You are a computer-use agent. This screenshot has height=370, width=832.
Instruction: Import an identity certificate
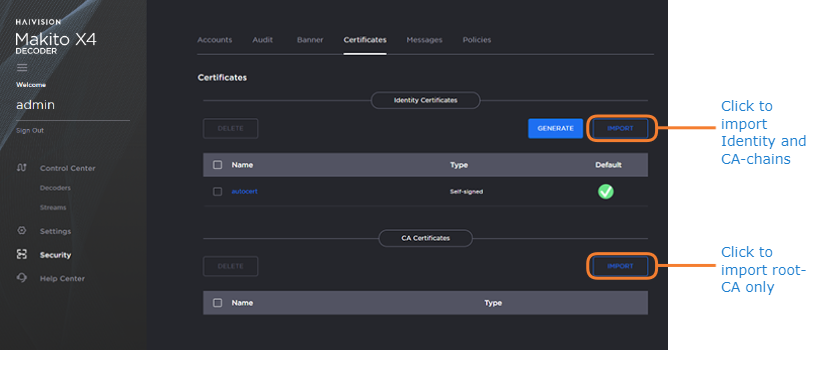pos(620,128)
